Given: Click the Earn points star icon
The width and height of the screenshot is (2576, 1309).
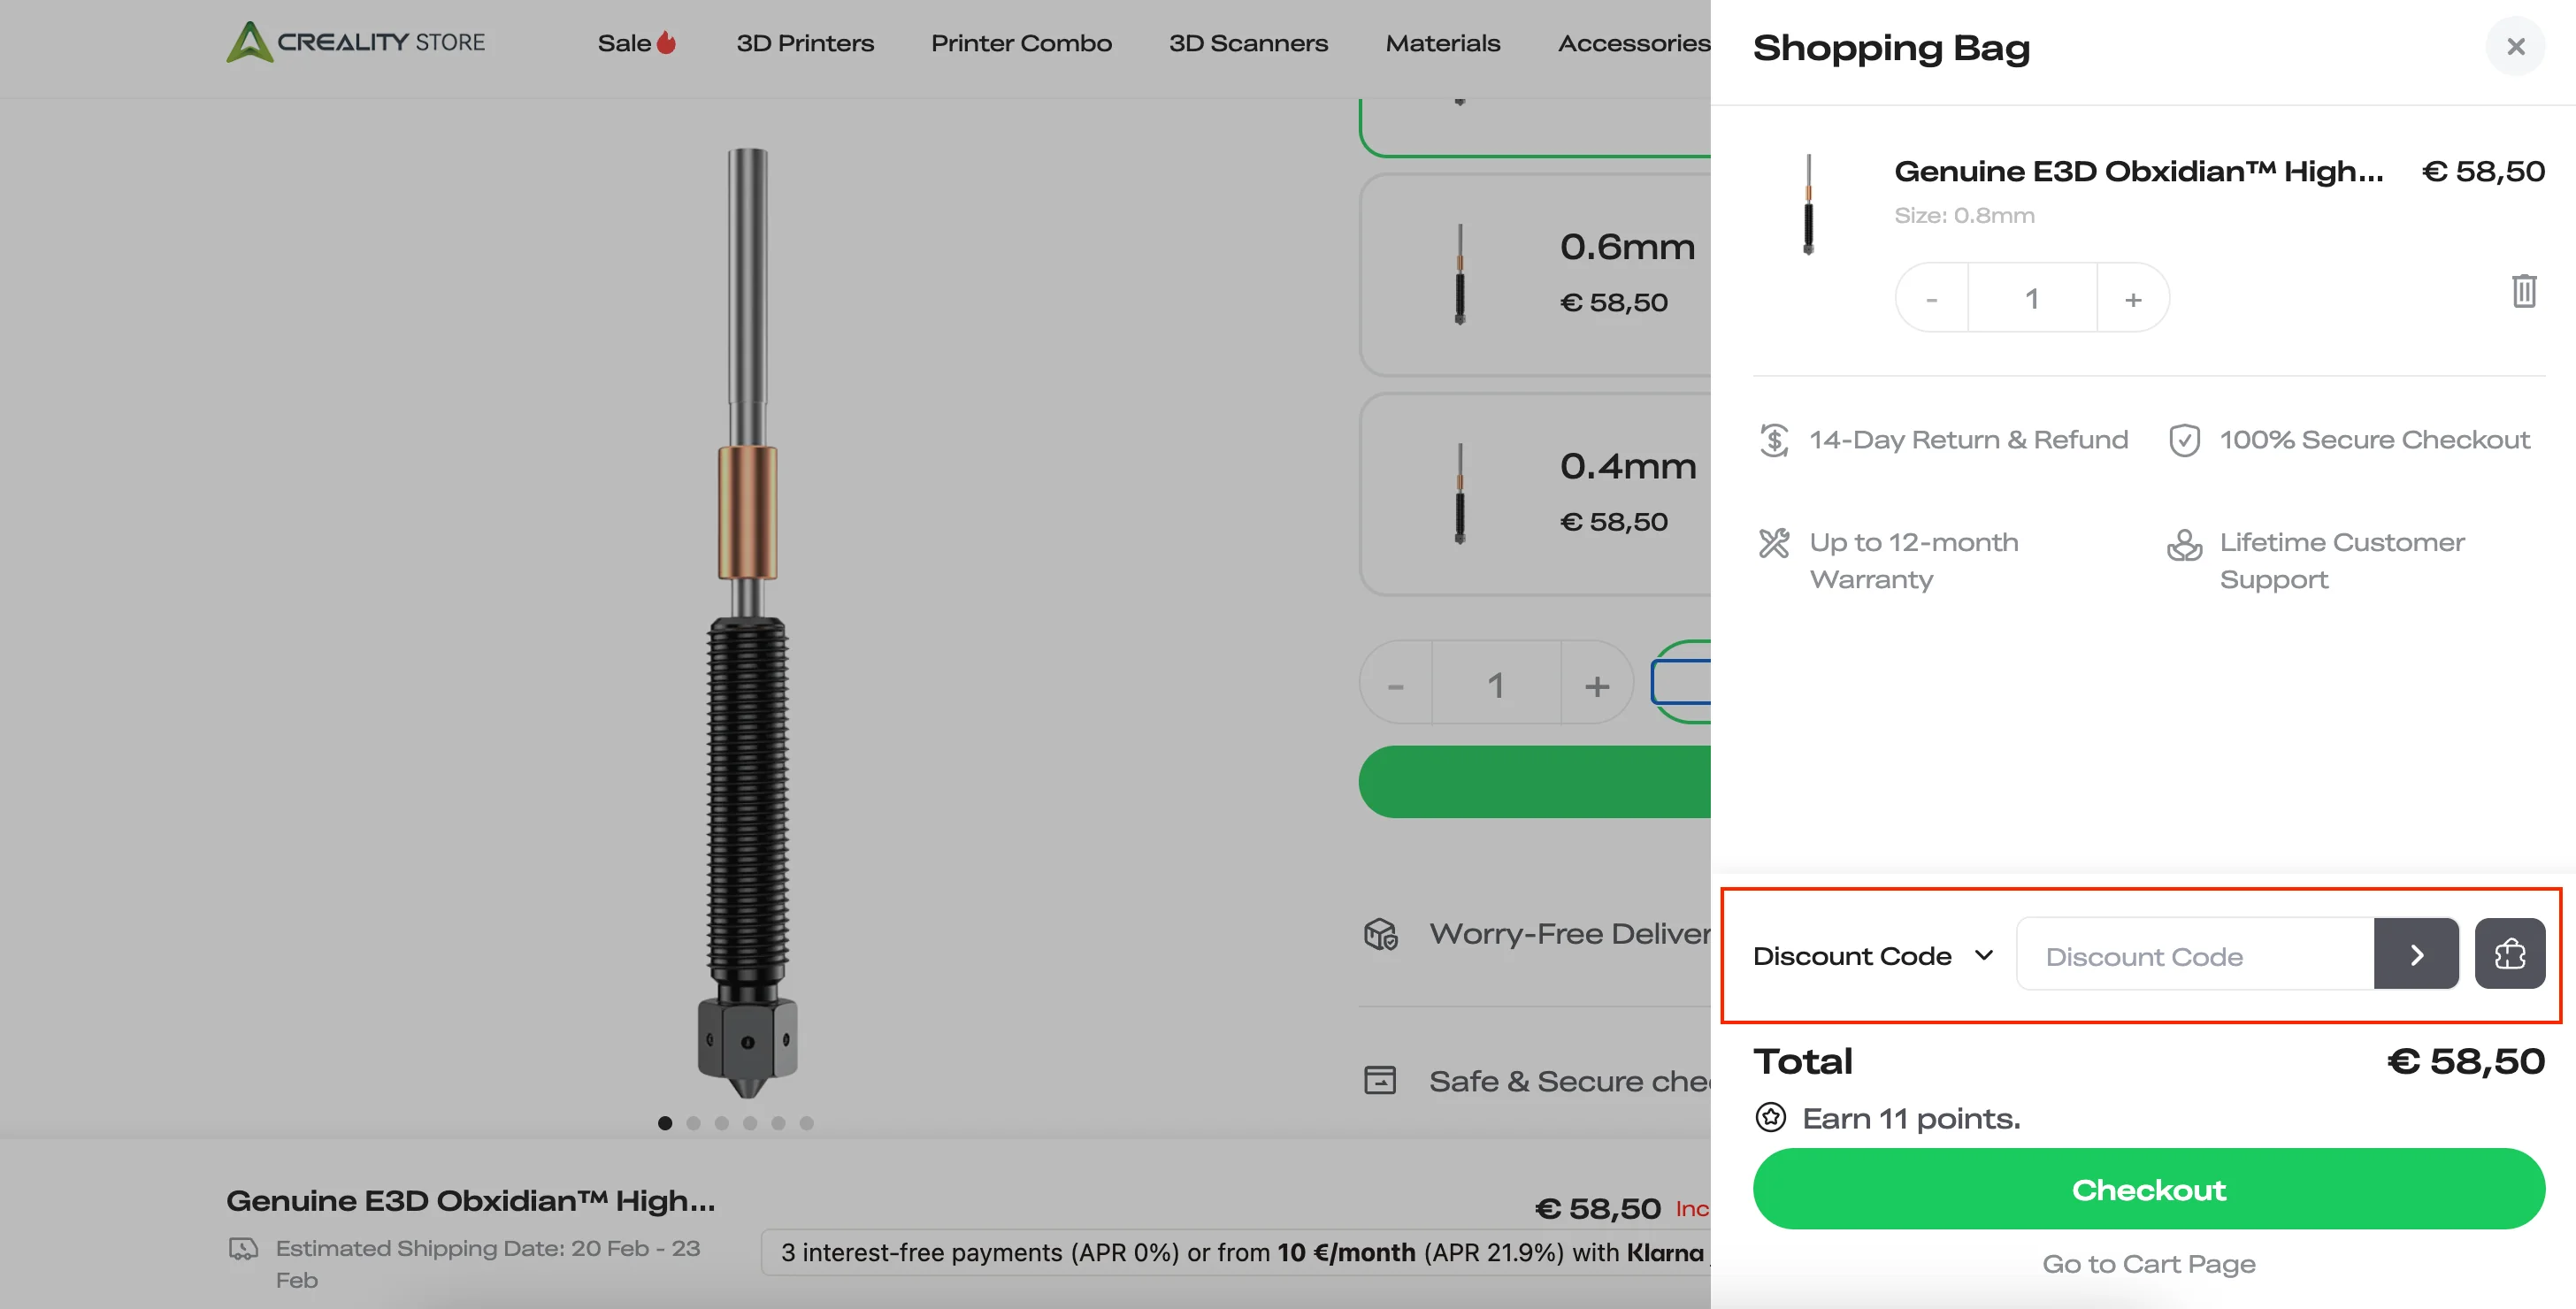Looking at the screenshot, I should pos(1770,1117).
